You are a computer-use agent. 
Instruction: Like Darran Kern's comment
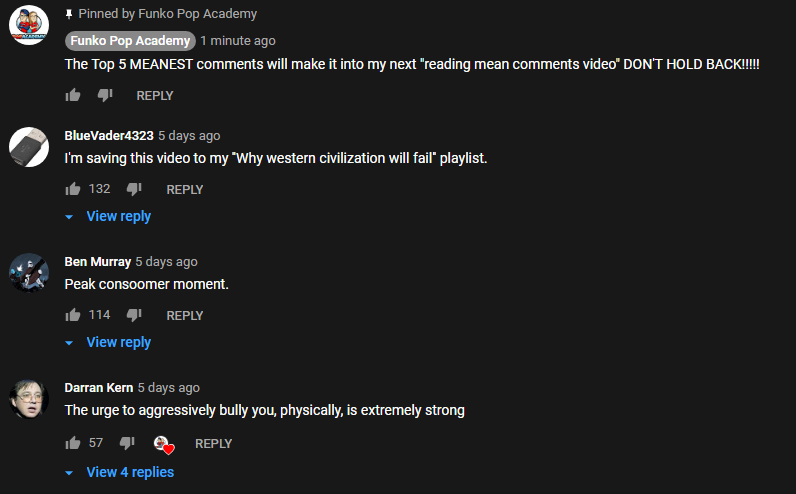pos(73,443)
